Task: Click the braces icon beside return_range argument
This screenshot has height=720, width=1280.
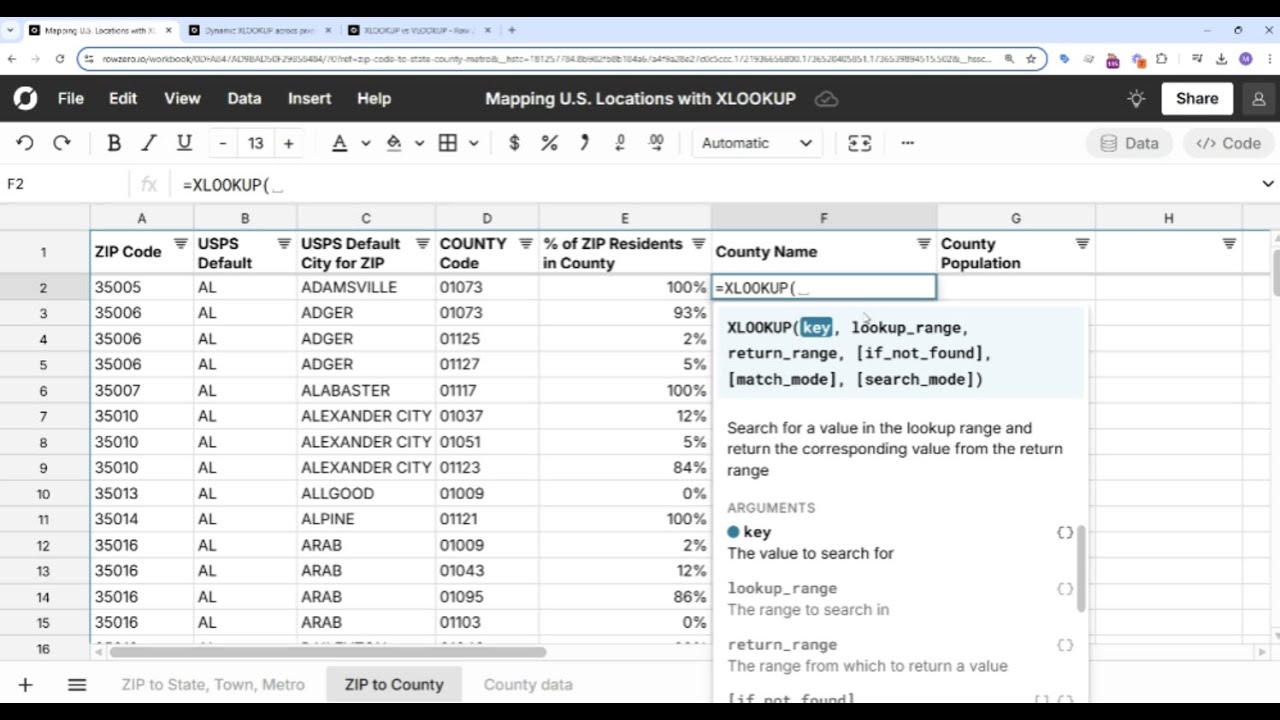Action: (x=1065, y=645)
